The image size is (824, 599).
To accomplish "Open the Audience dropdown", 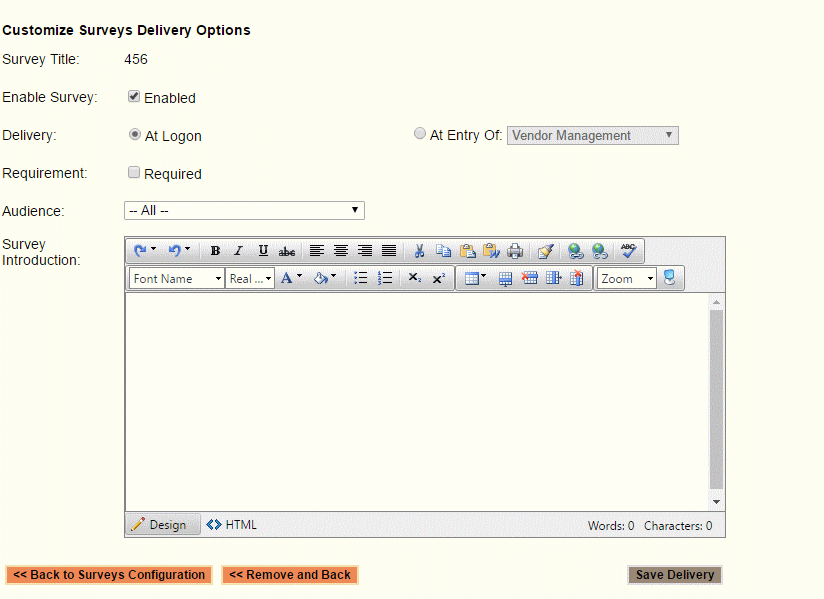I will click(244, 210).
